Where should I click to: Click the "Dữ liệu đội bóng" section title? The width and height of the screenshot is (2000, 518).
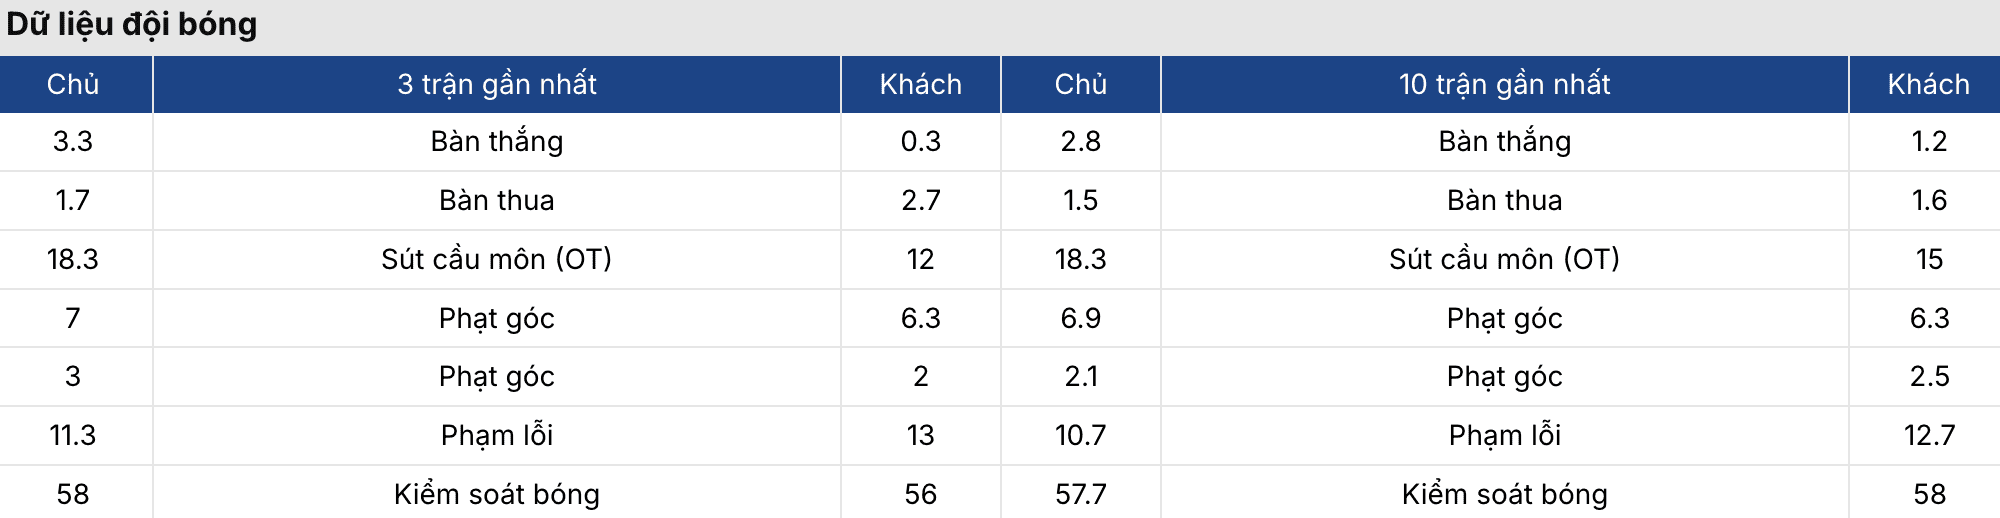tap(132, 24)
